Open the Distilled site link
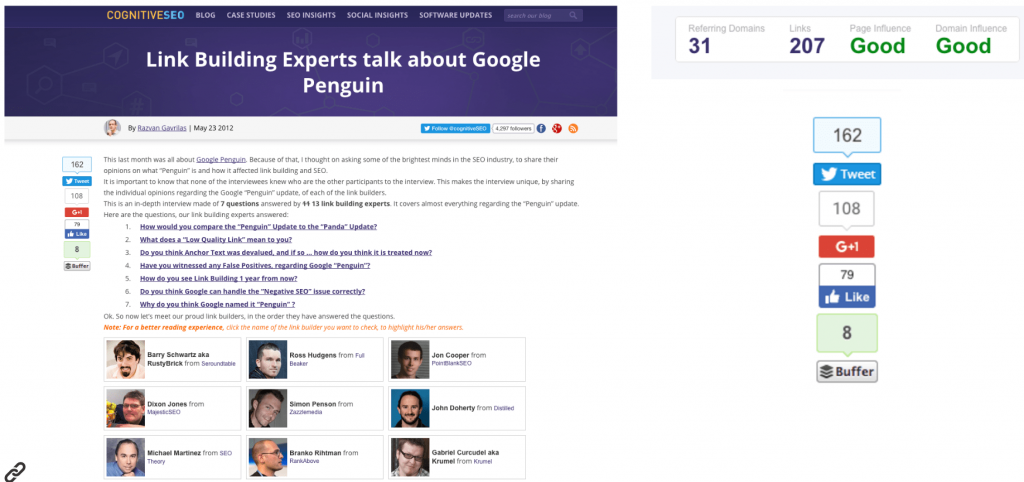Viewport: 1024px width, 482px height. (504, 408)
